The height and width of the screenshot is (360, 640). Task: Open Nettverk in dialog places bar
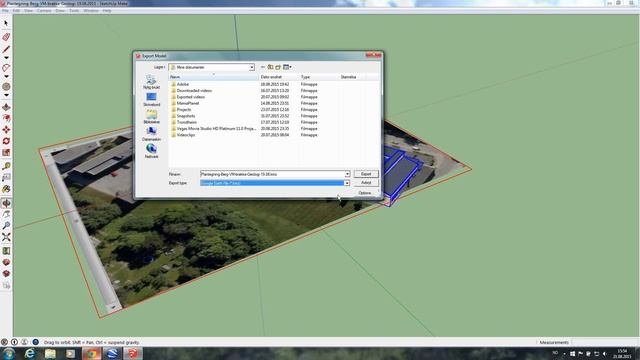[x=151, y=151]
